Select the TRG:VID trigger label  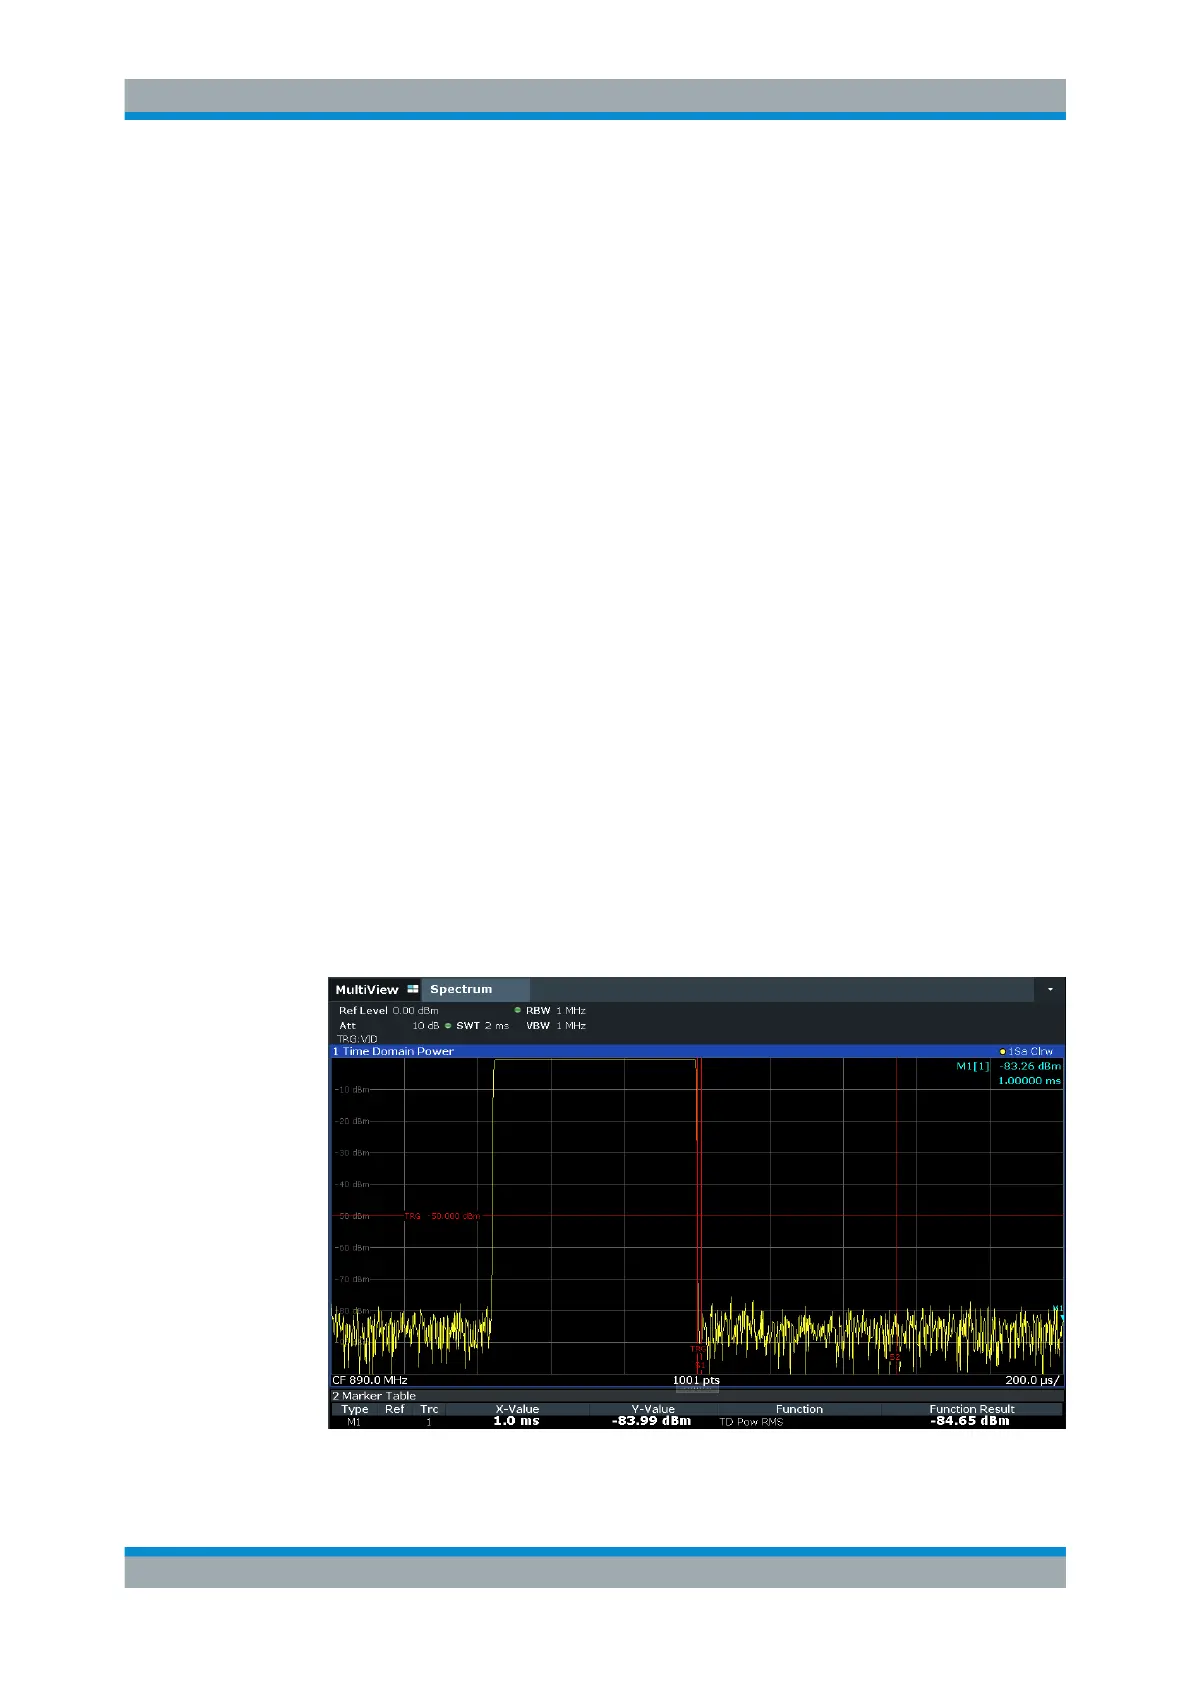(x=357, y=1039)
